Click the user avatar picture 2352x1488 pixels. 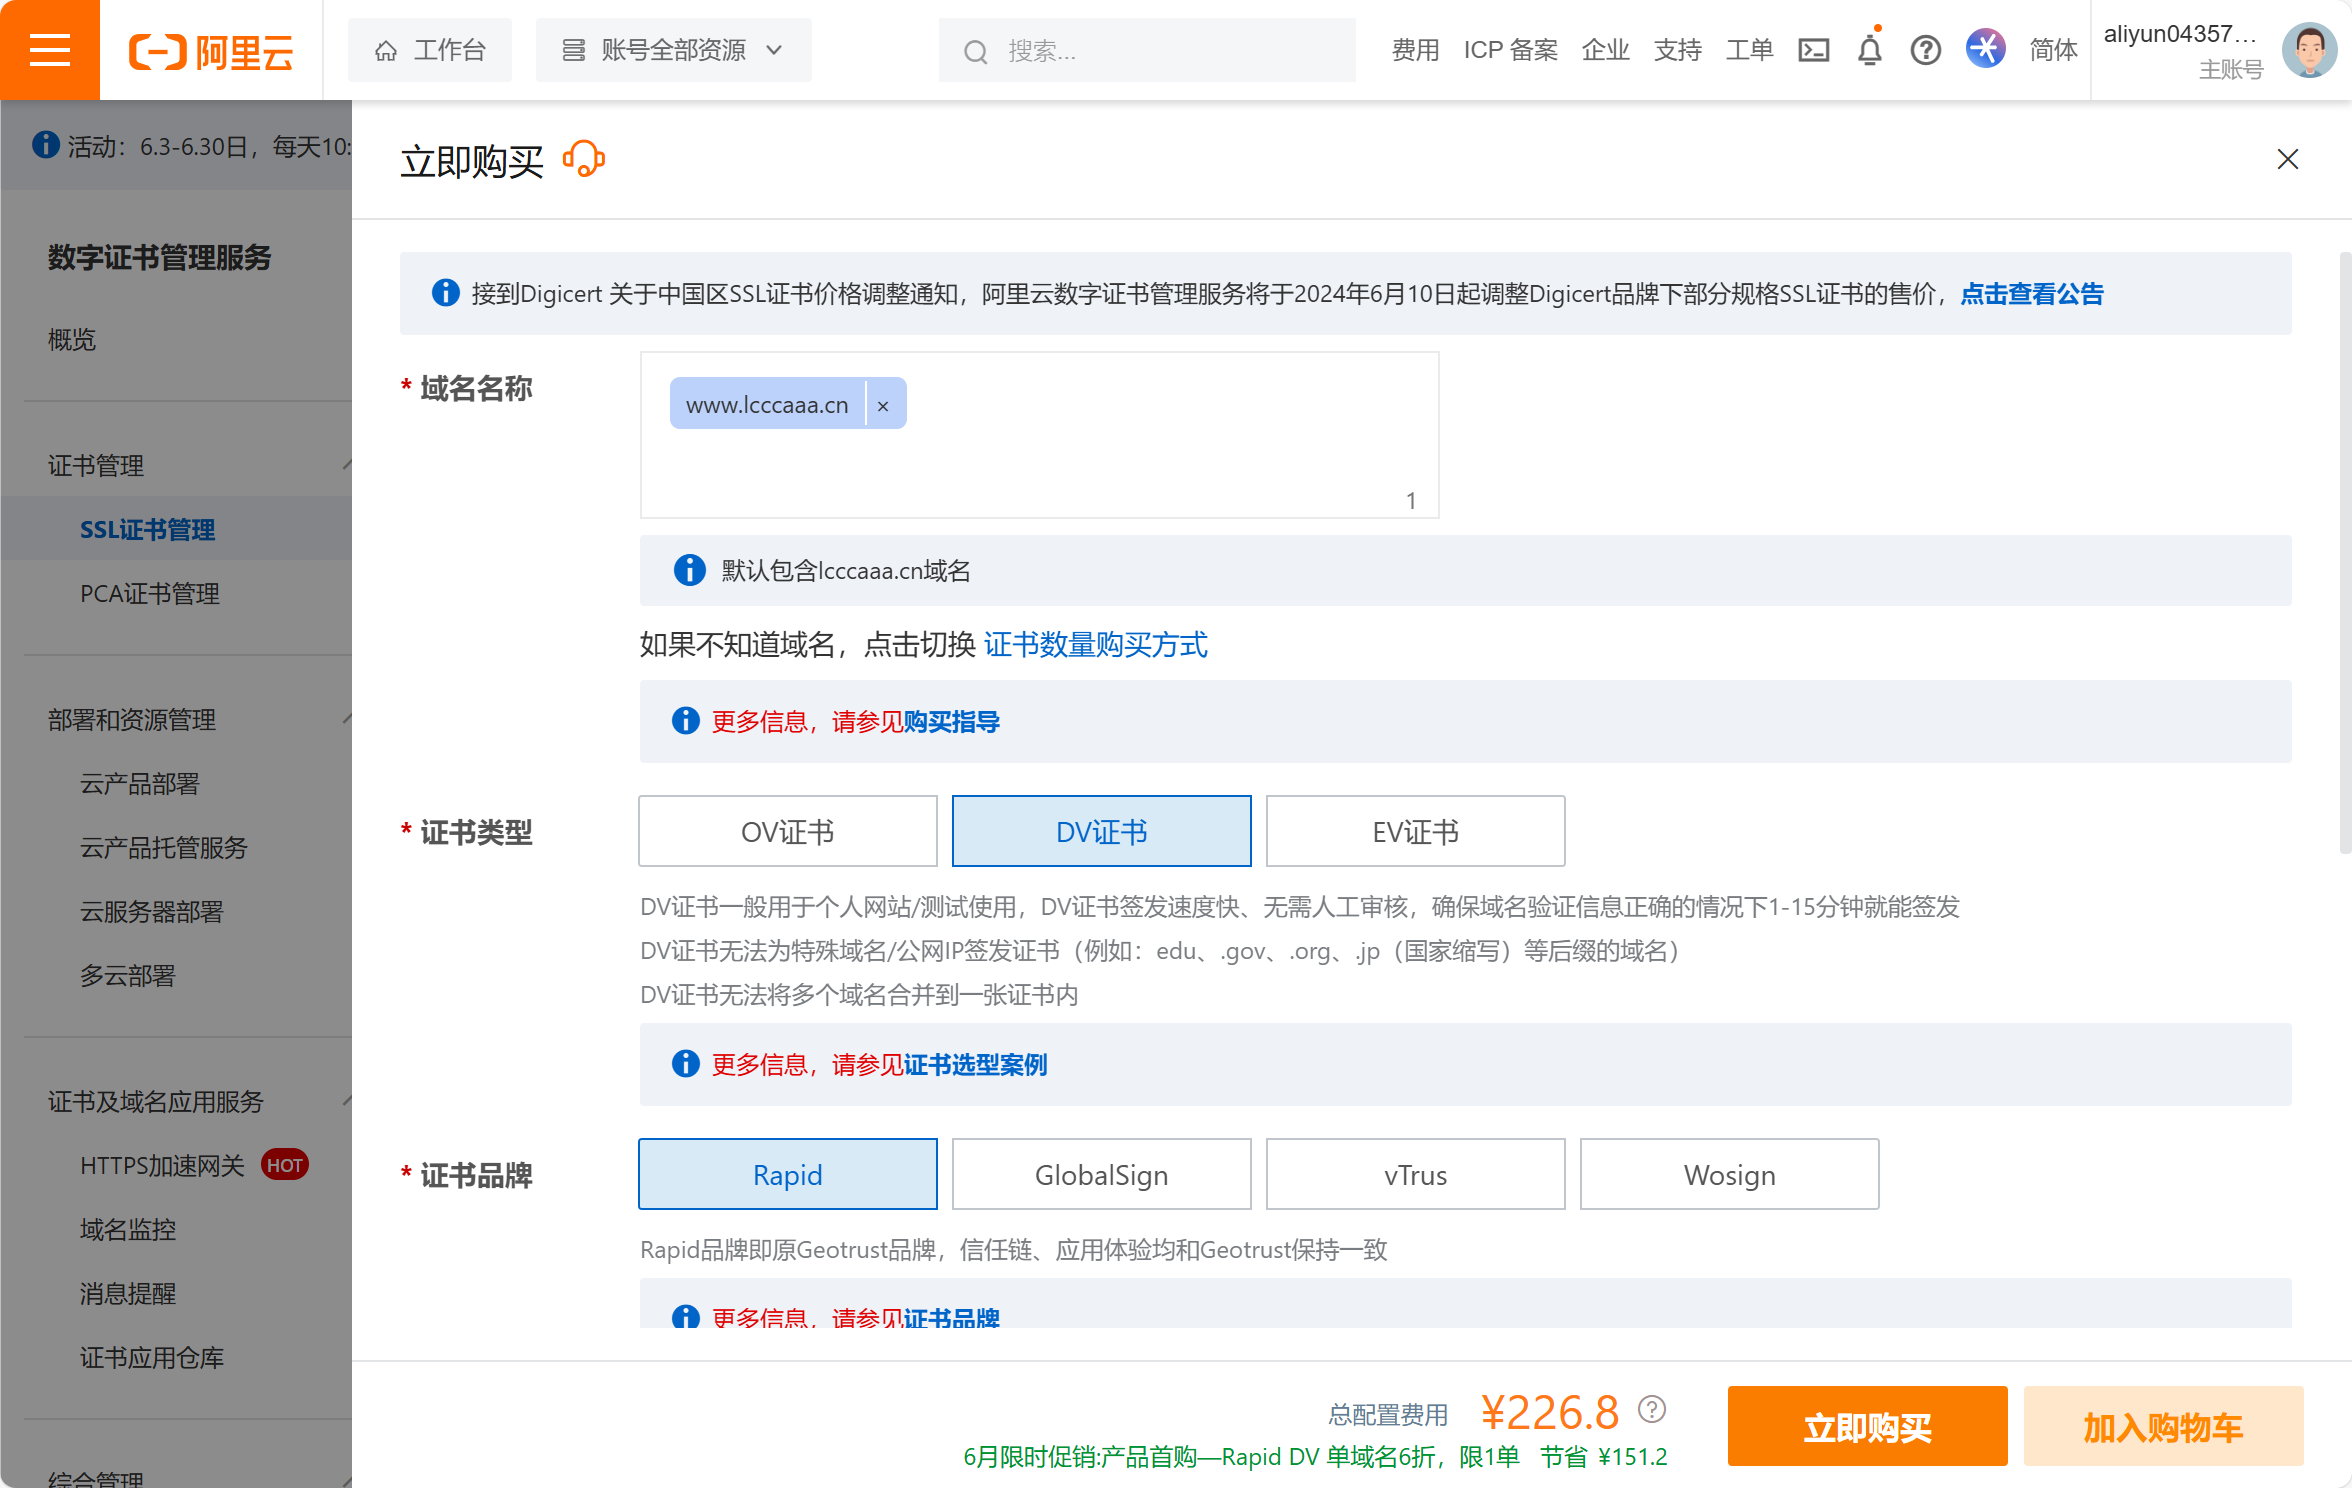click(x=2309, y=50)
